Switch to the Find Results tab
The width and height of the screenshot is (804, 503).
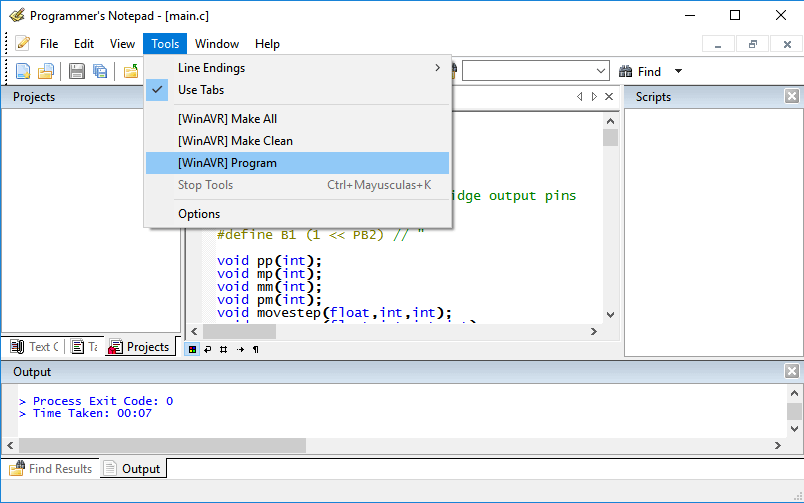coord(51,469)
